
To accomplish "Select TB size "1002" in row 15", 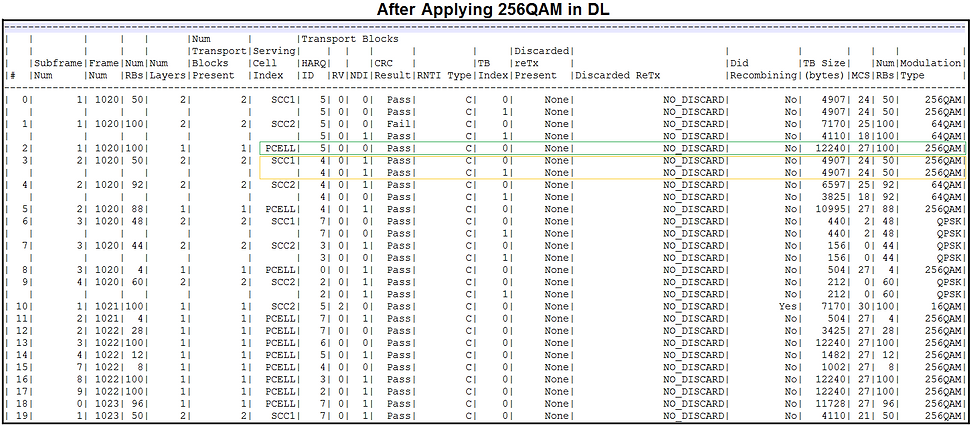I will (834, 367).
